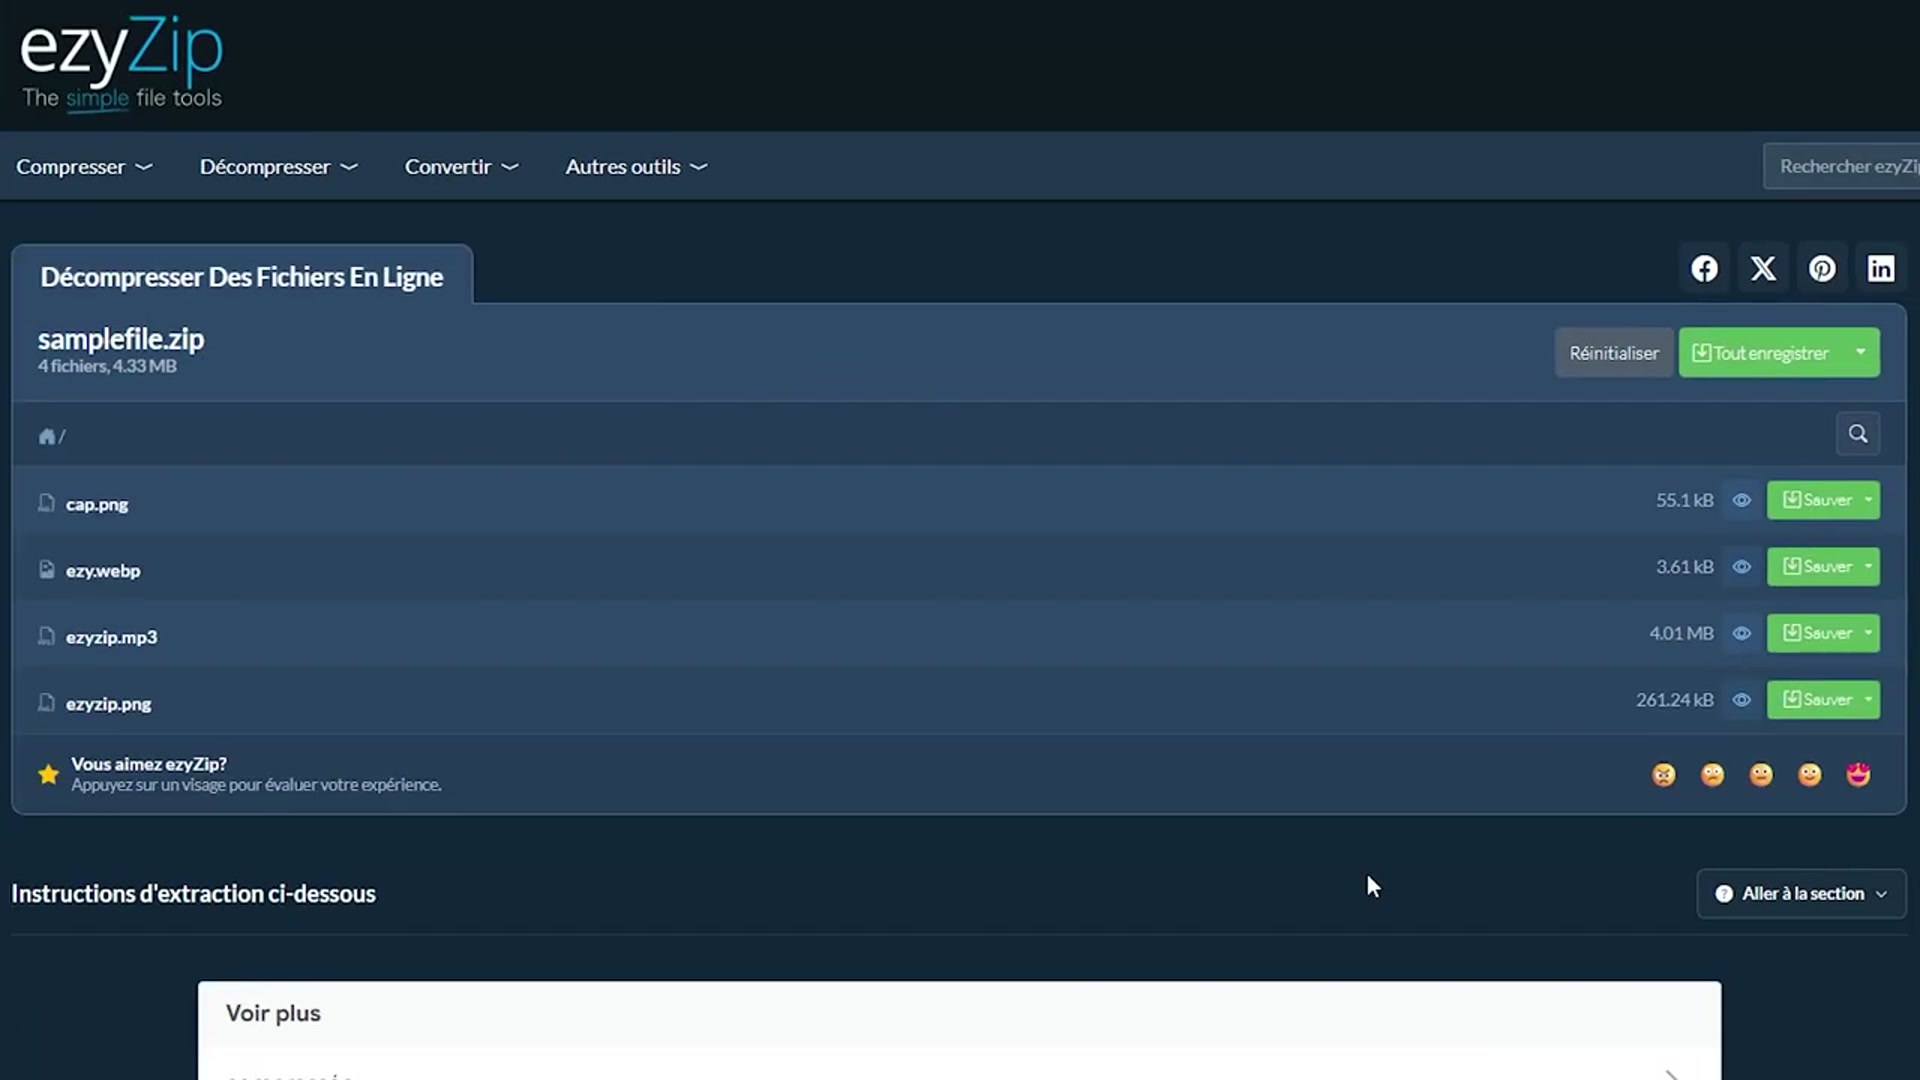Expand Sauver dropdown arrow for ezyzip.png
The height and width of the screenshot is (1080, 1920).
[x=1869, y=700]
